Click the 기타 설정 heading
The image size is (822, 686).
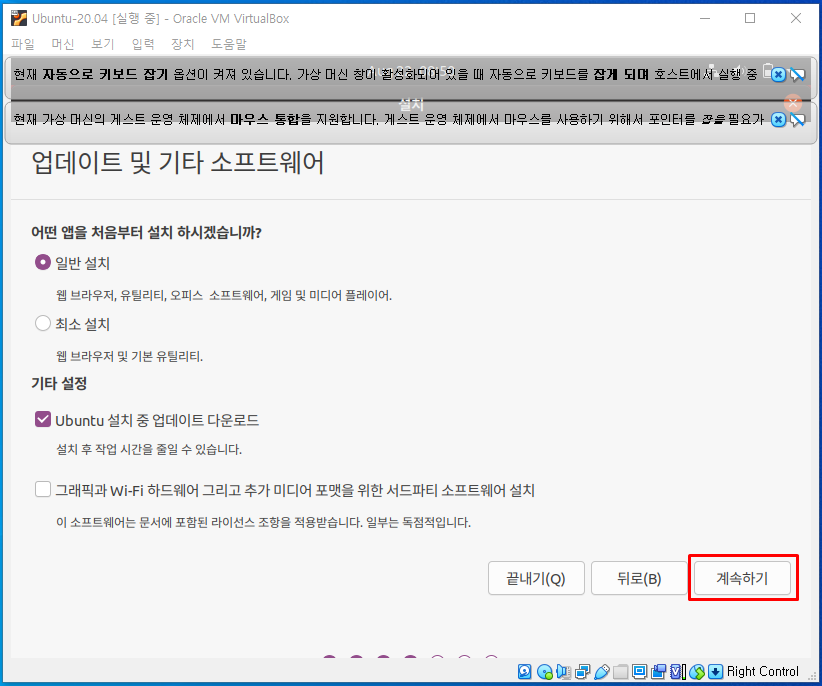tap(59, 384)
